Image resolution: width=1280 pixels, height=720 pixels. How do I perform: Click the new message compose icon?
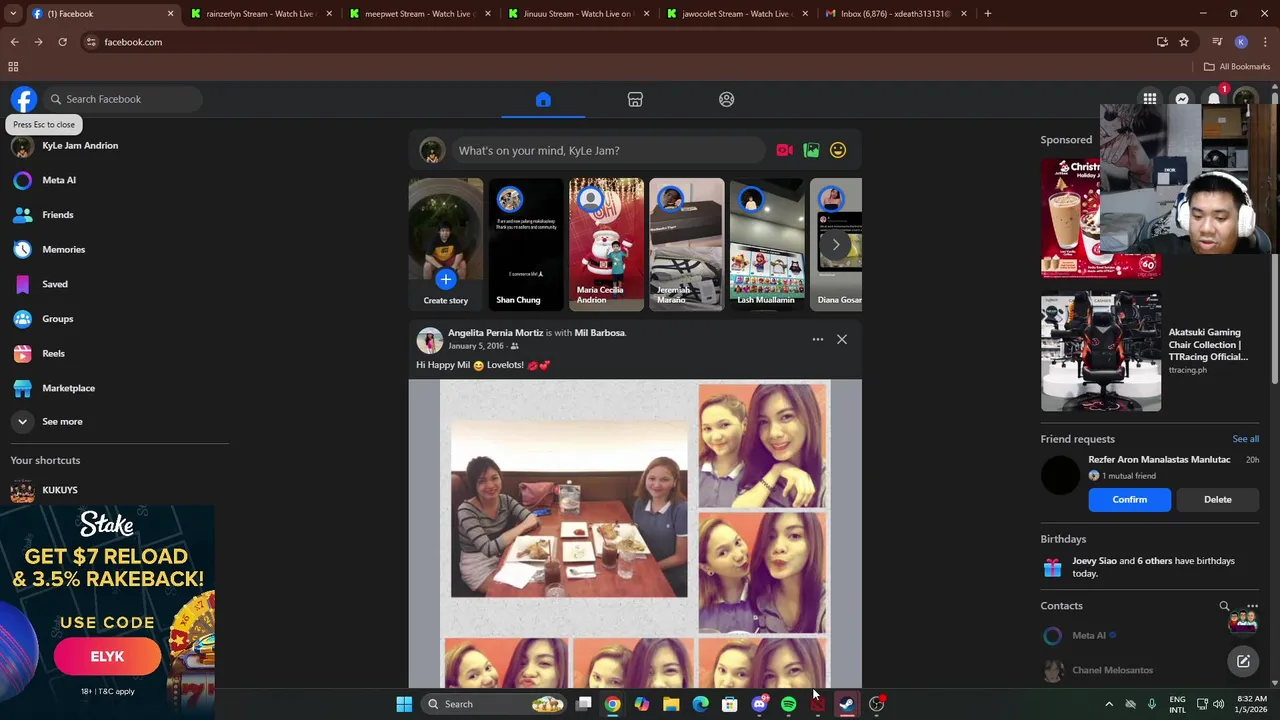point(1243,661)
